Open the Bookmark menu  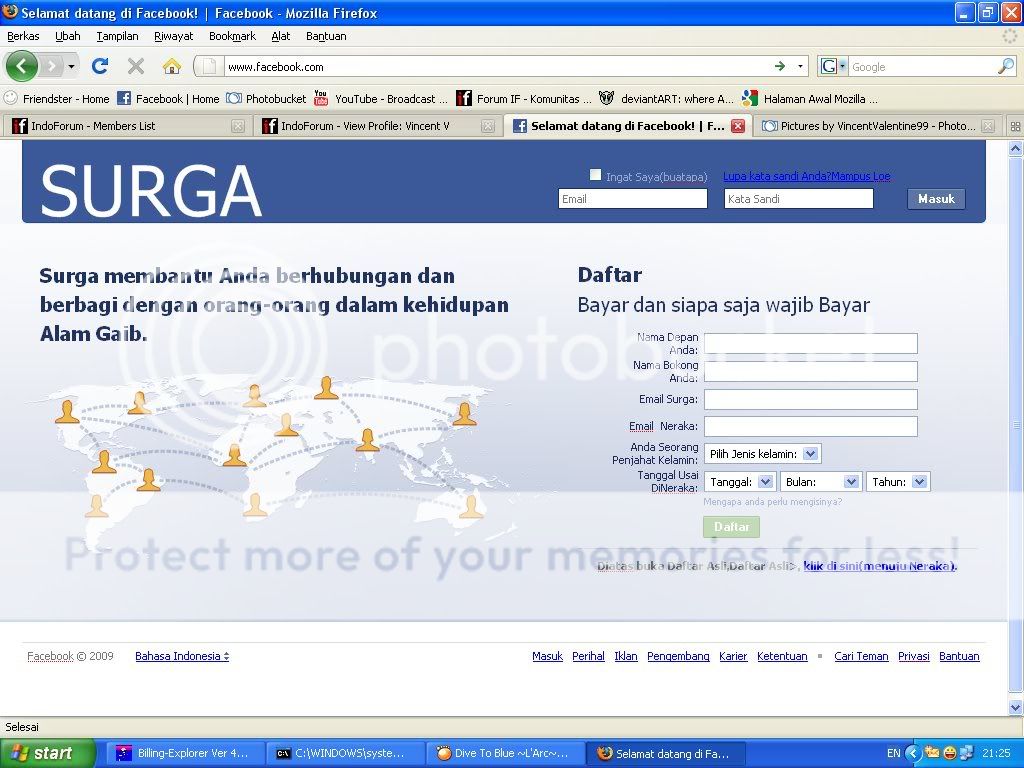click(232, 36)
